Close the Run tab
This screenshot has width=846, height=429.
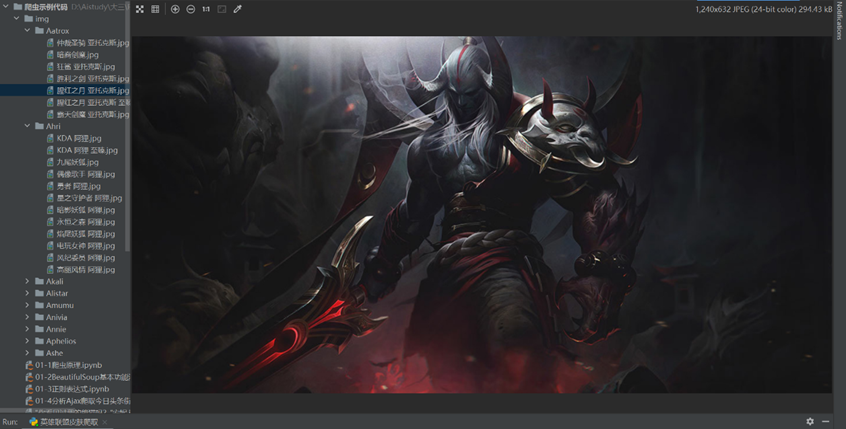coord(105,422)
